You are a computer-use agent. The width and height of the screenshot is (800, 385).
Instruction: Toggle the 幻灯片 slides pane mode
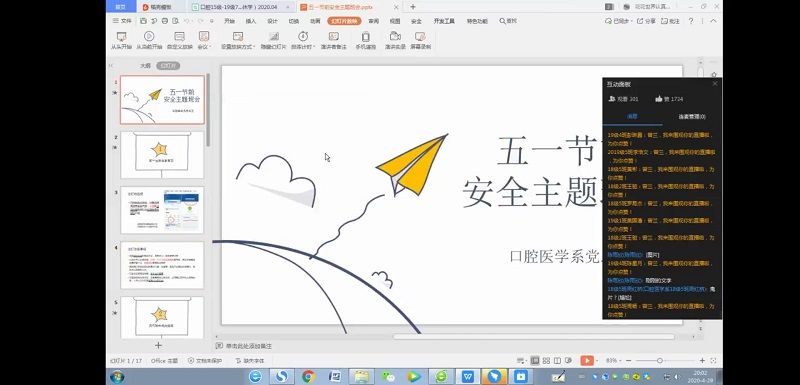(168, 66)
